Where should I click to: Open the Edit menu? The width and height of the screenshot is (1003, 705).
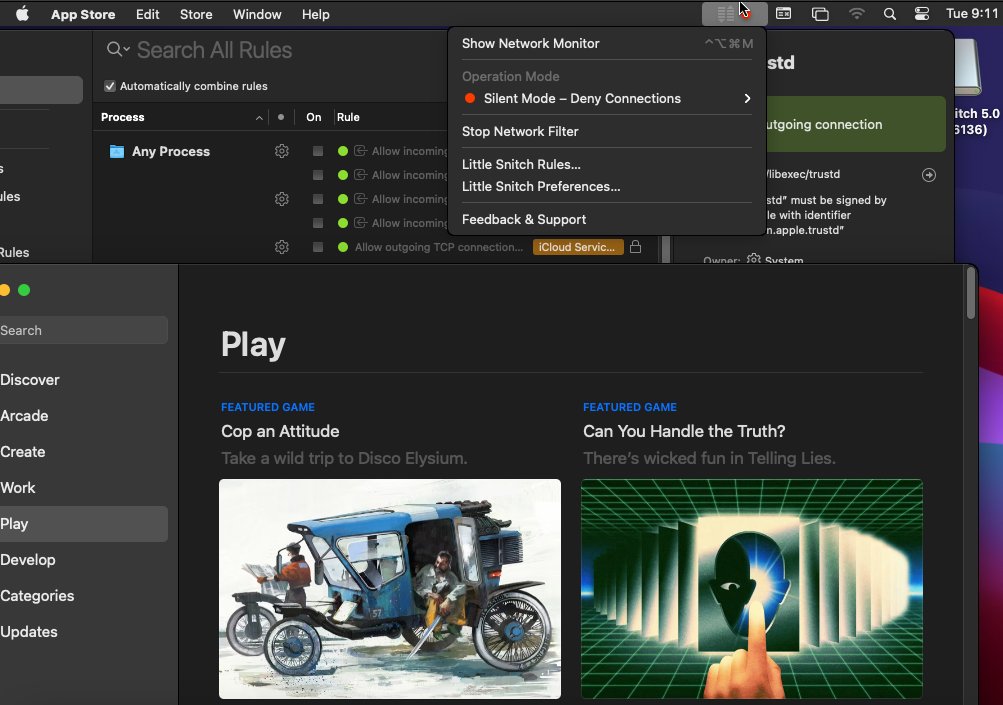pyautogui.click(x=148, y=14)
